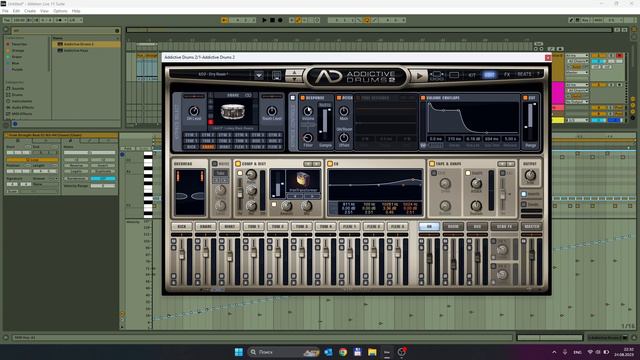Open the Options menu in Ableton Live
640x360 pixels.
click(x=60, y=11)
